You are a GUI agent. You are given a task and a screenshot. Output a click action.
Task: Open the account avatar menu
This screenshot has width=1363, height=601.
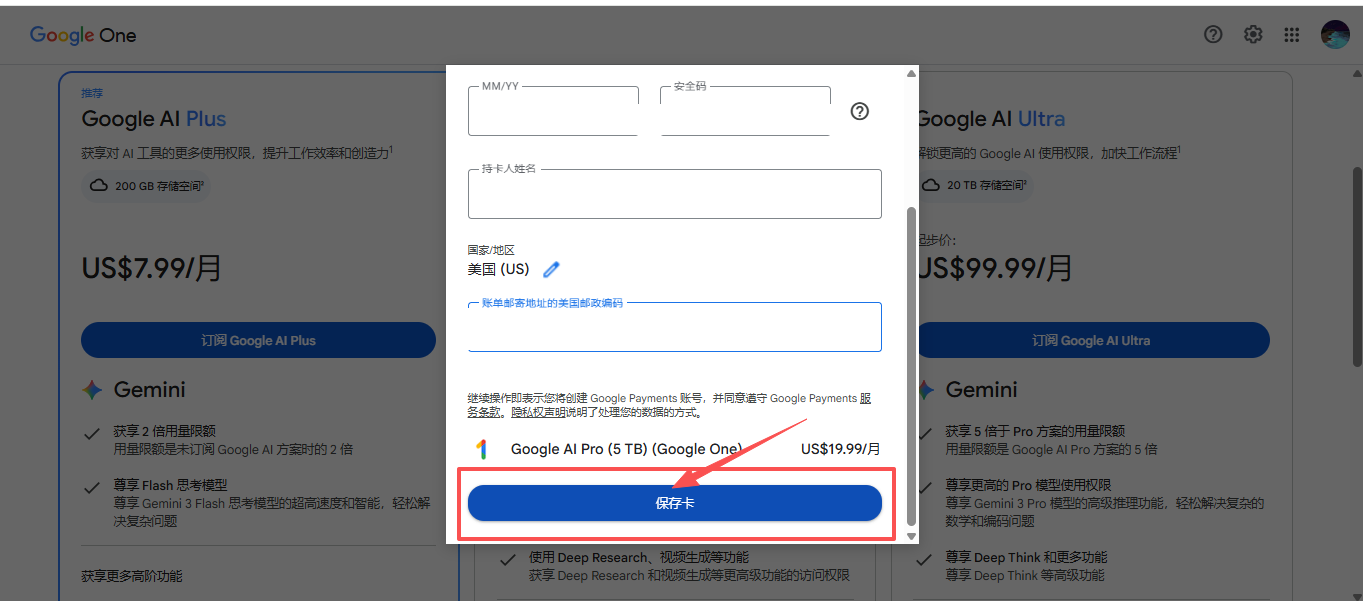click(x=1335, y=35)
